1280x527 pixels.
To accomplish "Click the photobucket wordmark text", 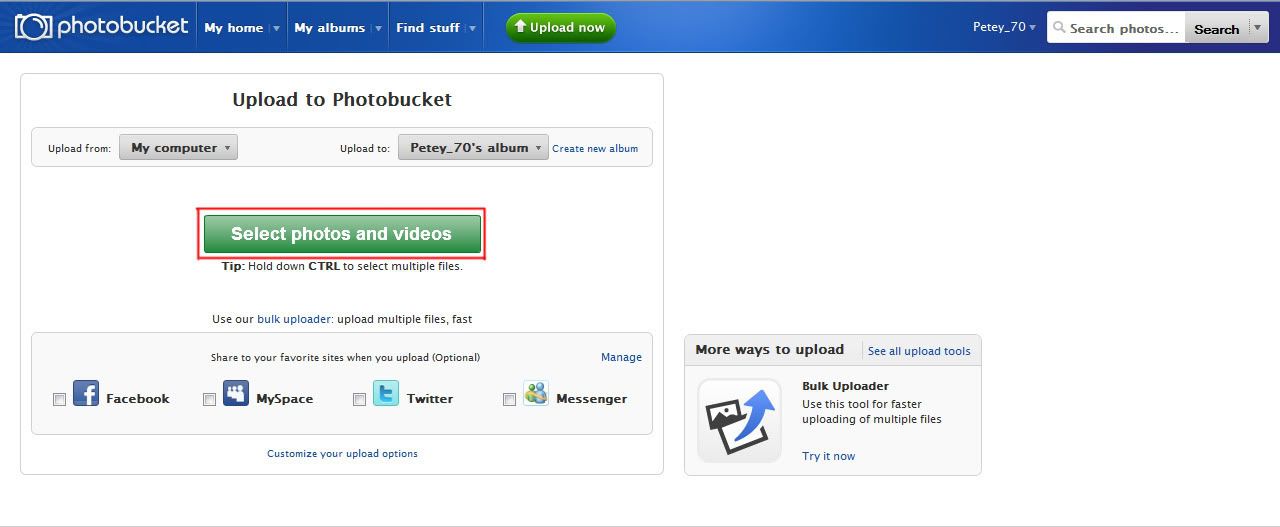I will pyautogui.click(x=122, y=26).
